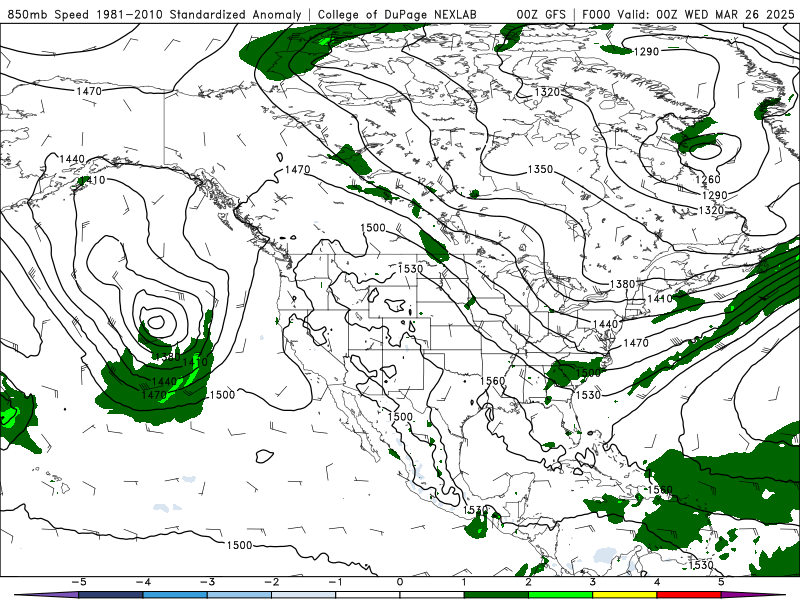Click the "1470" contour label in the top-left corner
This screenshot has height=600, width=800.
[89, 91]
